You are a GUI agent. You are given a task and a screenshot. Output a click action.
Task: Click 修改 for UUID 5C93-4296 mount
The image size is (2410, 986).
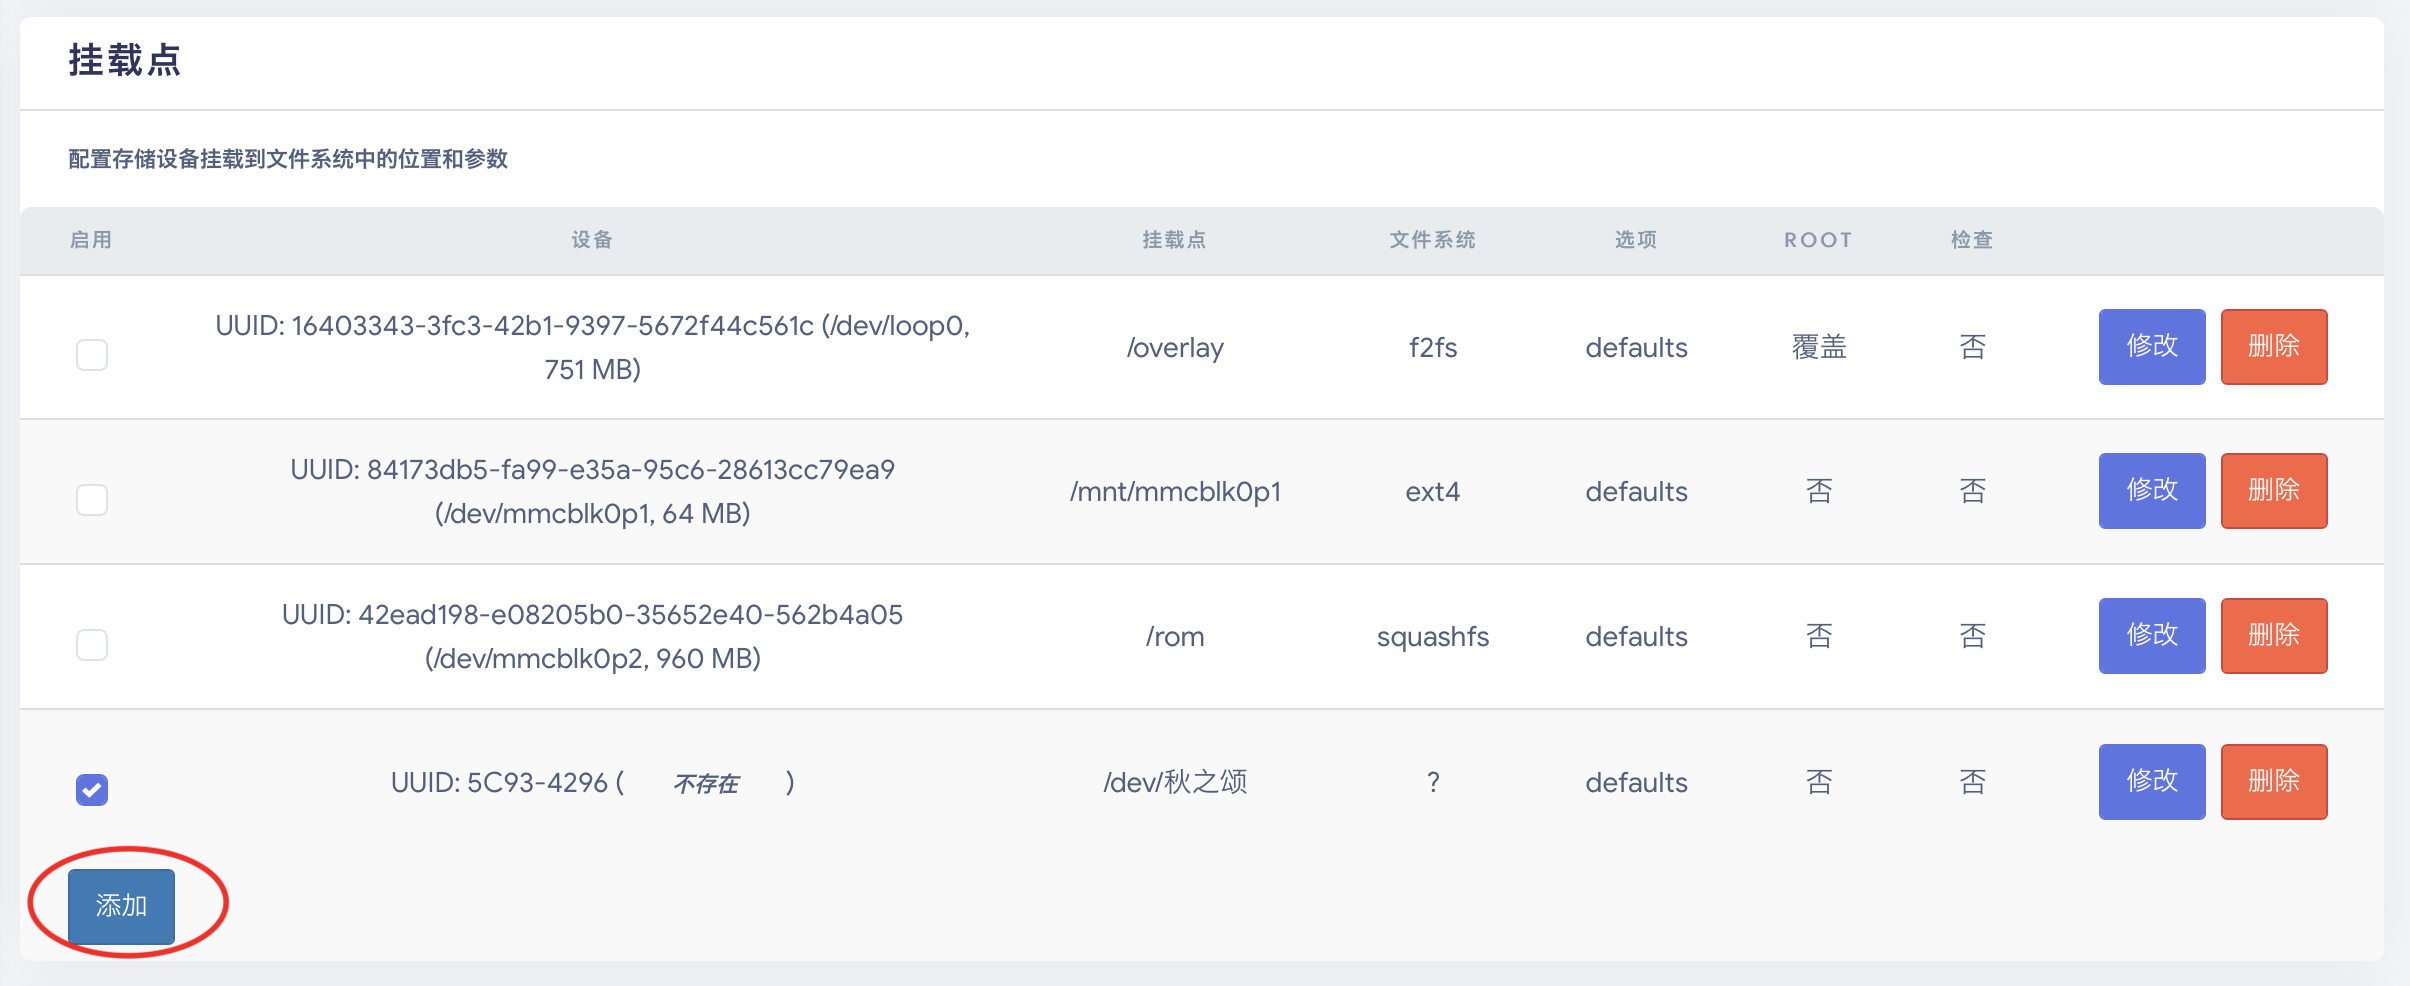2150,781
